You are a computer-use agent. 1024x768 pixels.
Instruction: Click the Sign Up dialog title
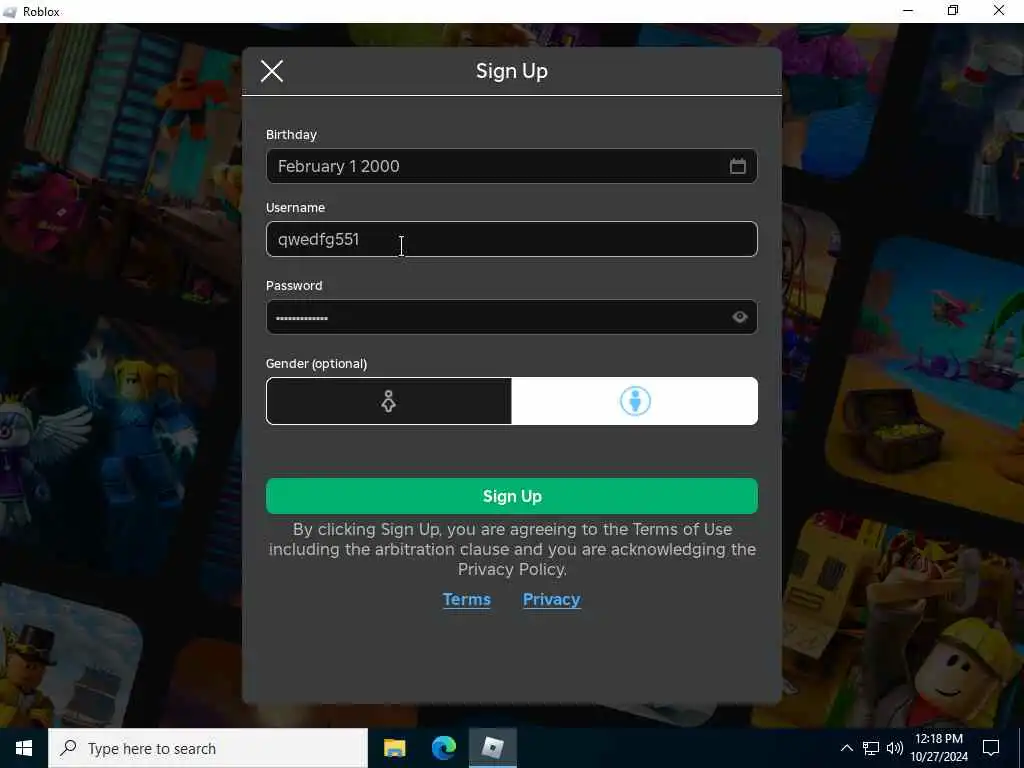511,71
